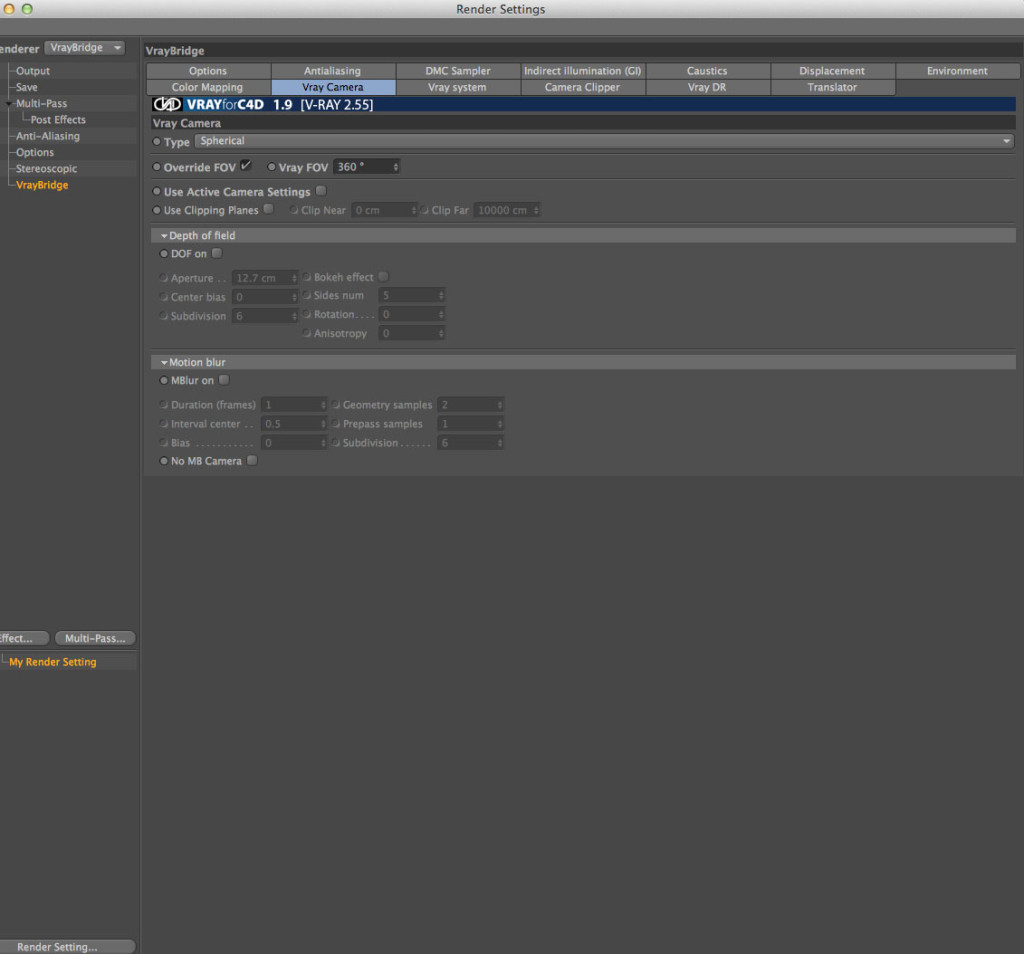Screen dimensions: 1024x954
Task: Switch to the Antialiasing tab
Action: click(x=333, y=71)
